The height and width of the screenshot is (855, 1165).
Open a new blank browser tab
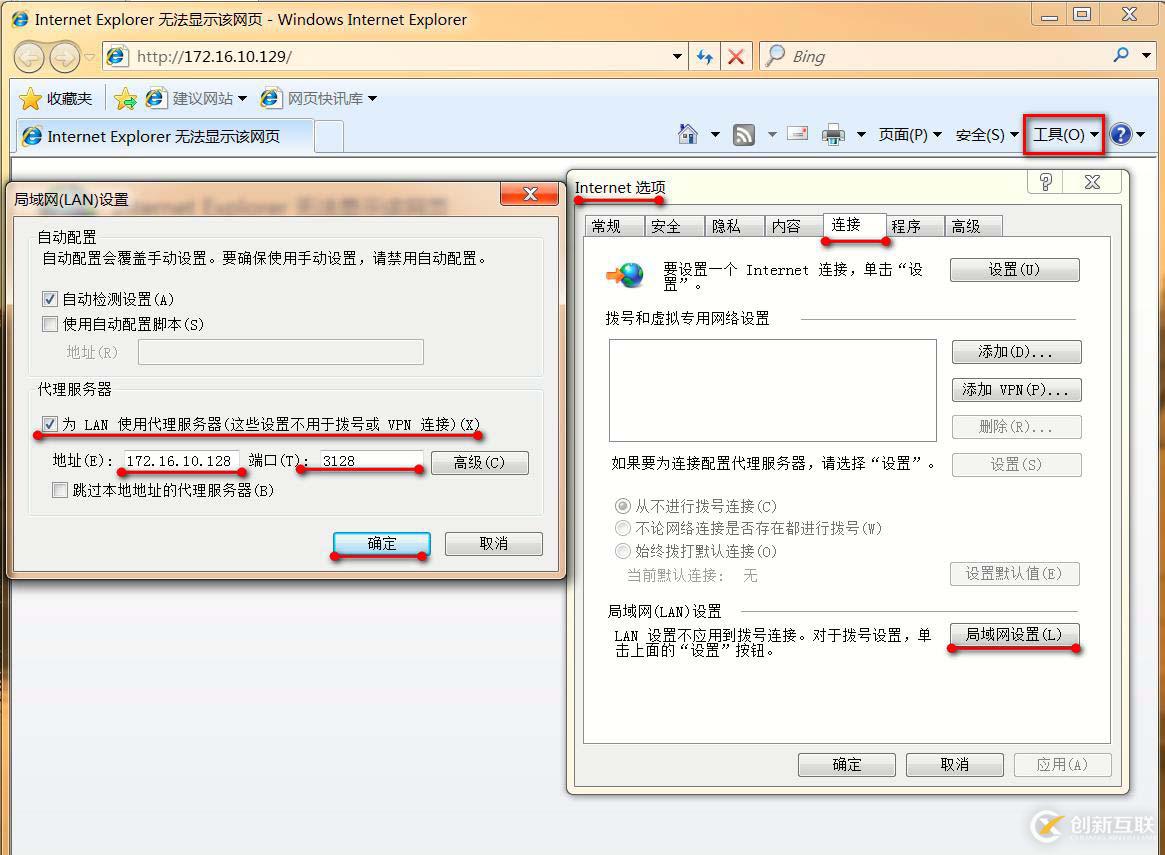pyautogui.click(x=329, y=137)
